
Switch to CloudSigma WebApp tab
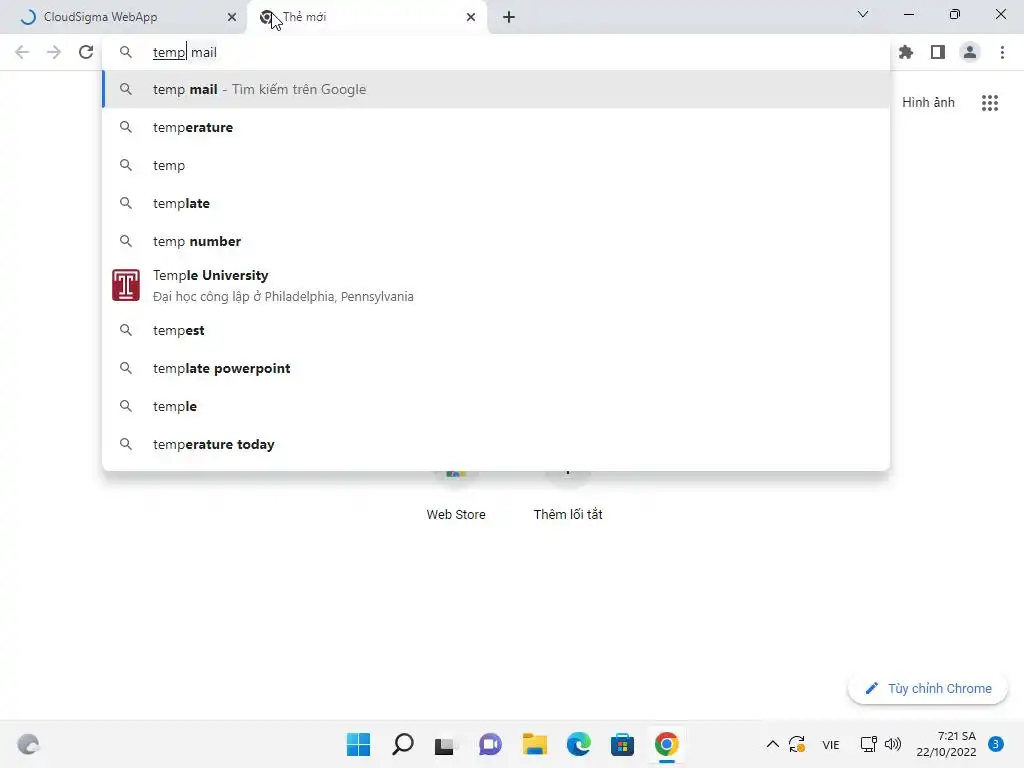(x=123, y=17)
